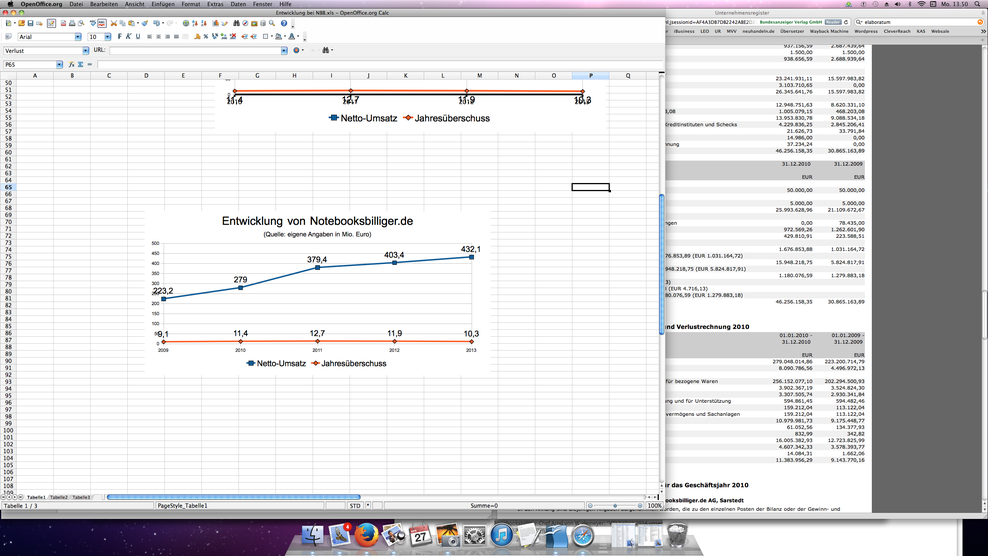Insert chart using the Chart icon
This screenshot has width=988, height=556.
(x=215, y=23)
